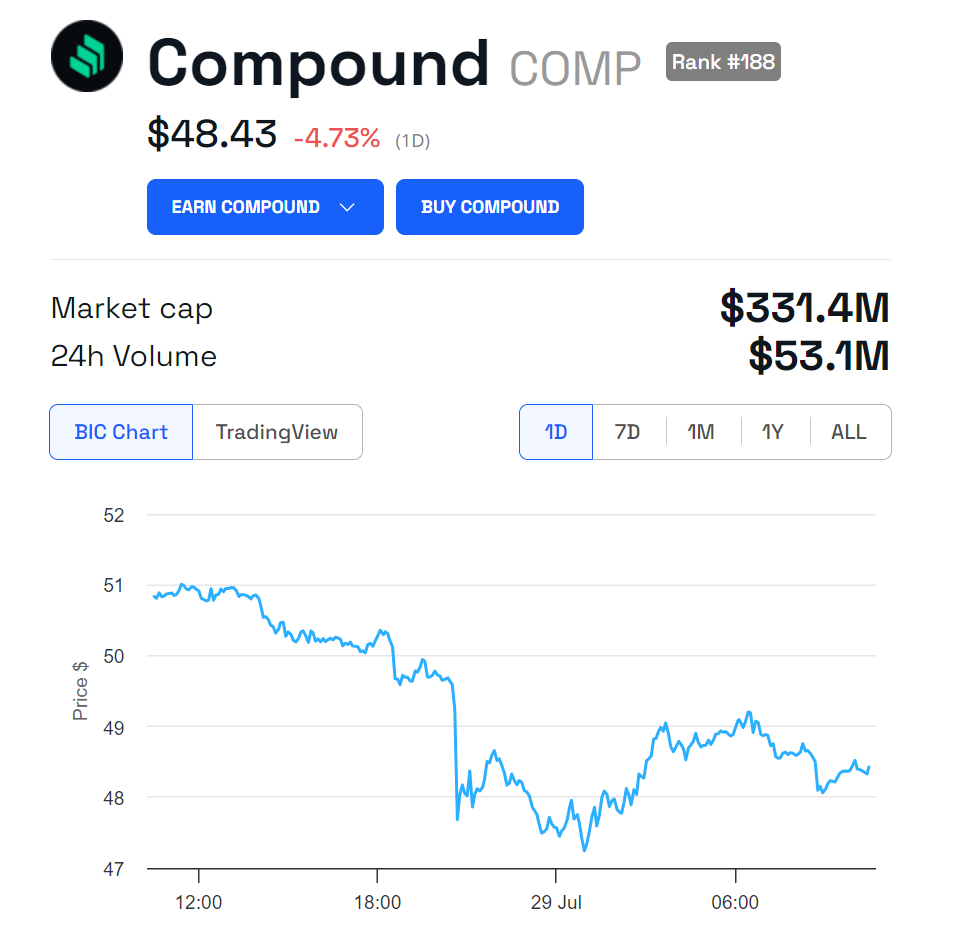Screen dimensions: 972x941
Task: Click the 18:00 label on the time axis
Action: 377,902
